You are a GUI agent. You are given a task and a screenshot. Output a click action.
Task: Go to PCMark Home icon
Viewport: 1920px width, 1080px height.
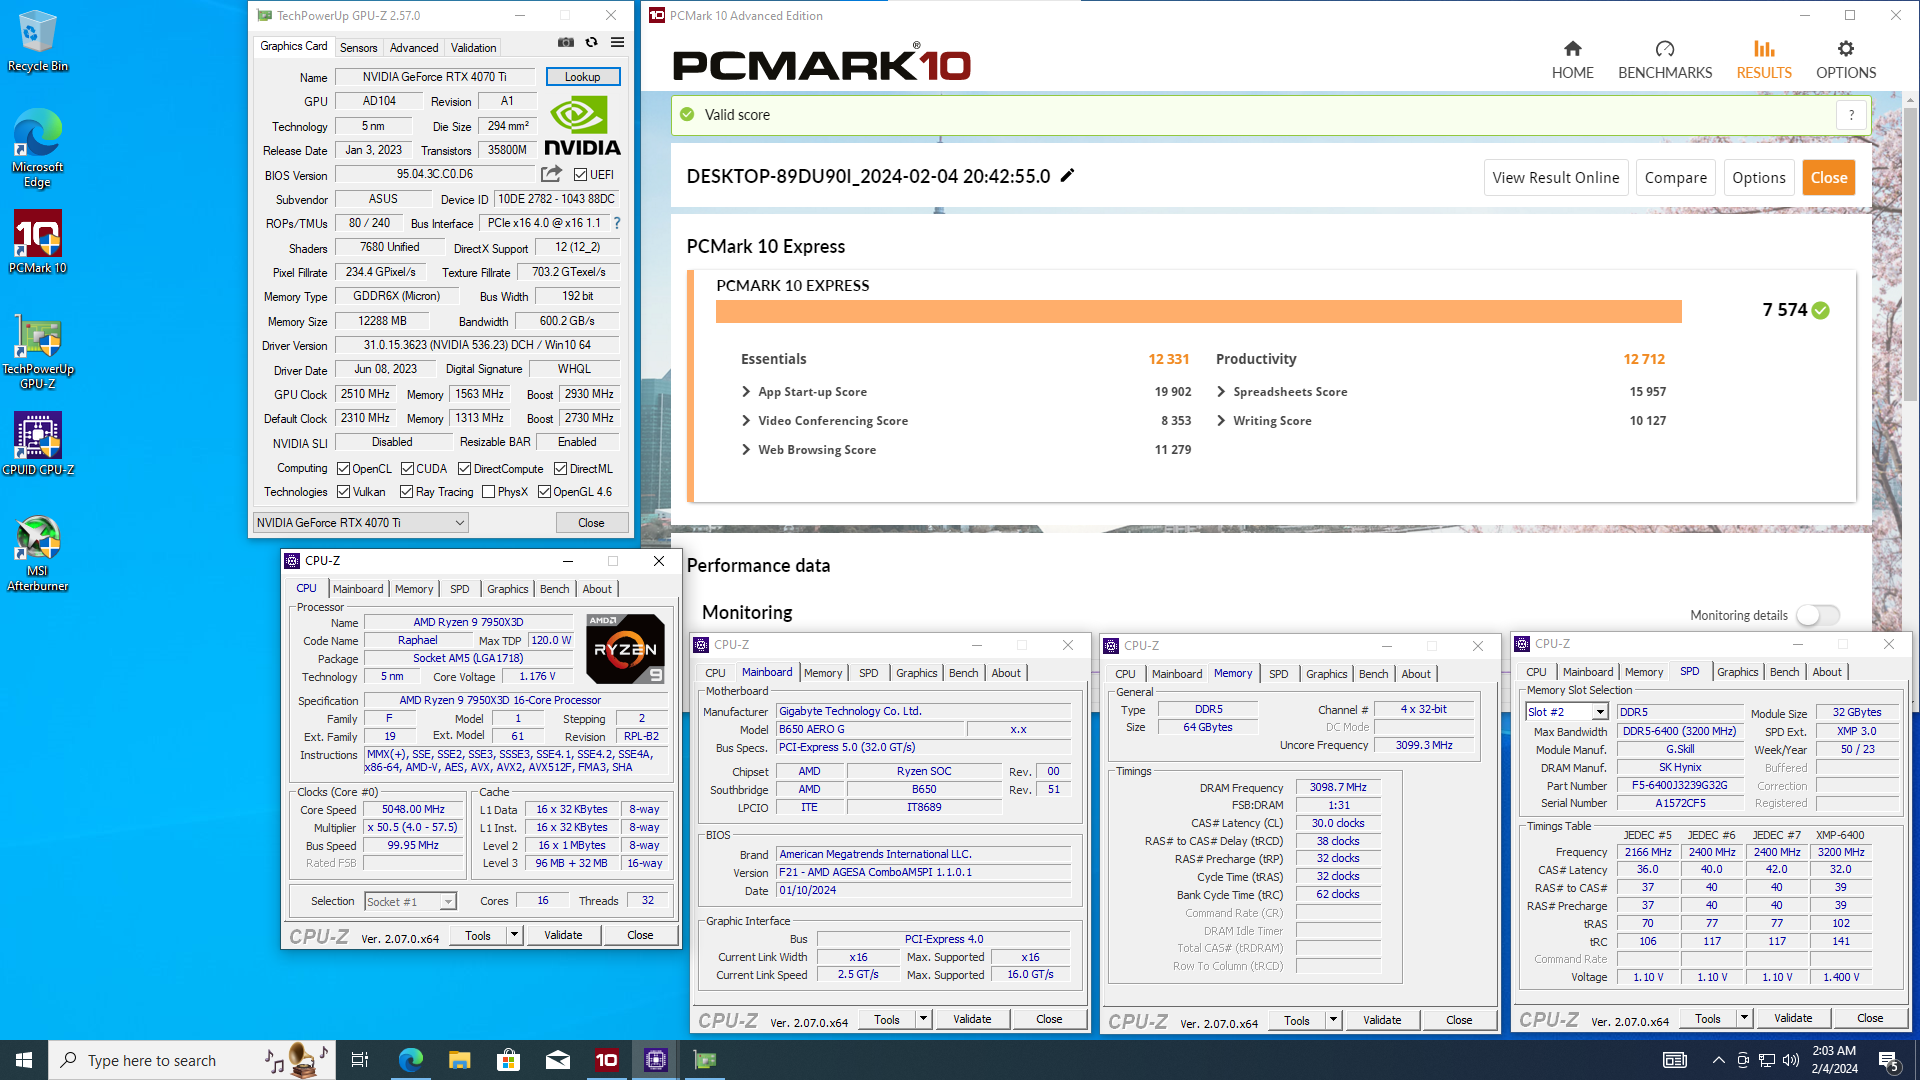click(x=1573, y=60)
